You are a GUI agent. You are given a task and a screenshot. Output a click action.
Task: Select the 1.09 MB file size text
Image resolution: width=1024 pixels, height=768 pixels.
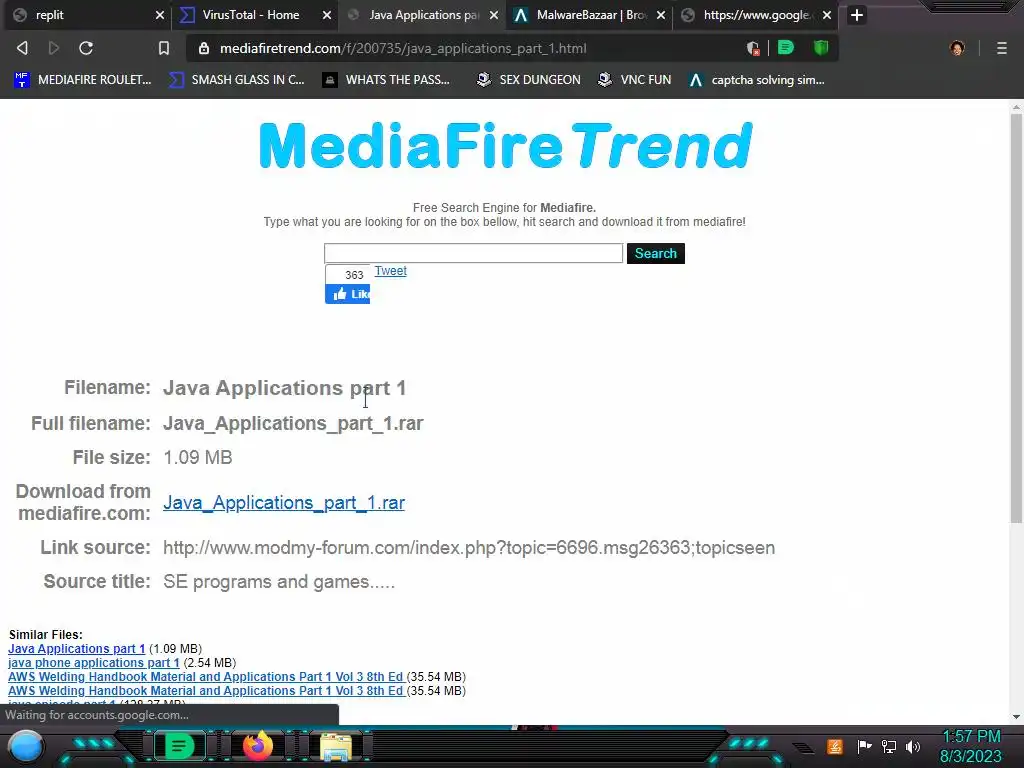pyautogui.click(x=198, y=457)
